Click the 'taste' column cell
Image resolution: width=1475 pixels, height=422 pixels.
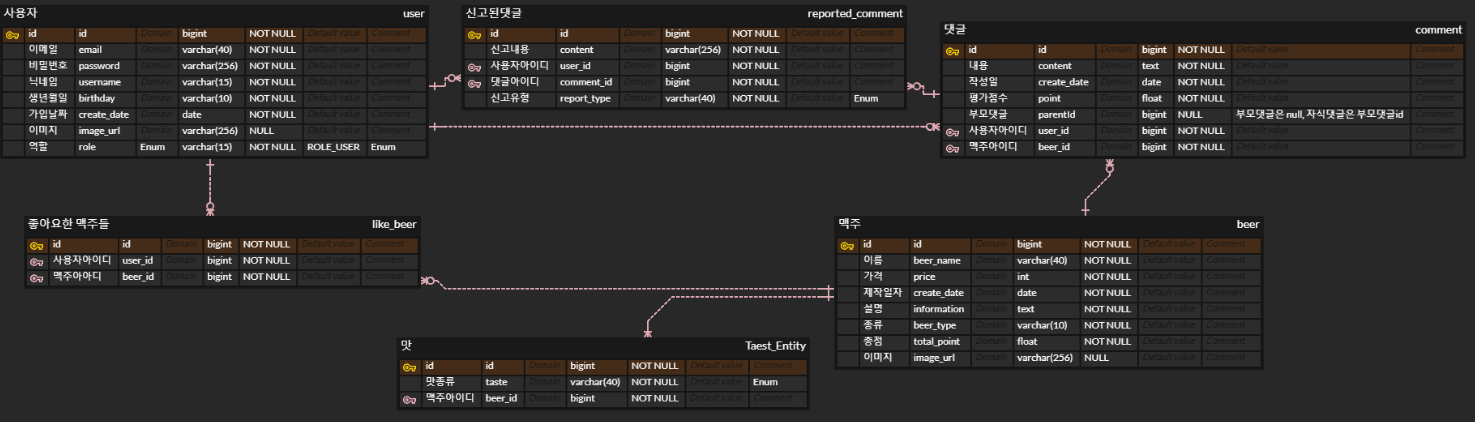504,382
